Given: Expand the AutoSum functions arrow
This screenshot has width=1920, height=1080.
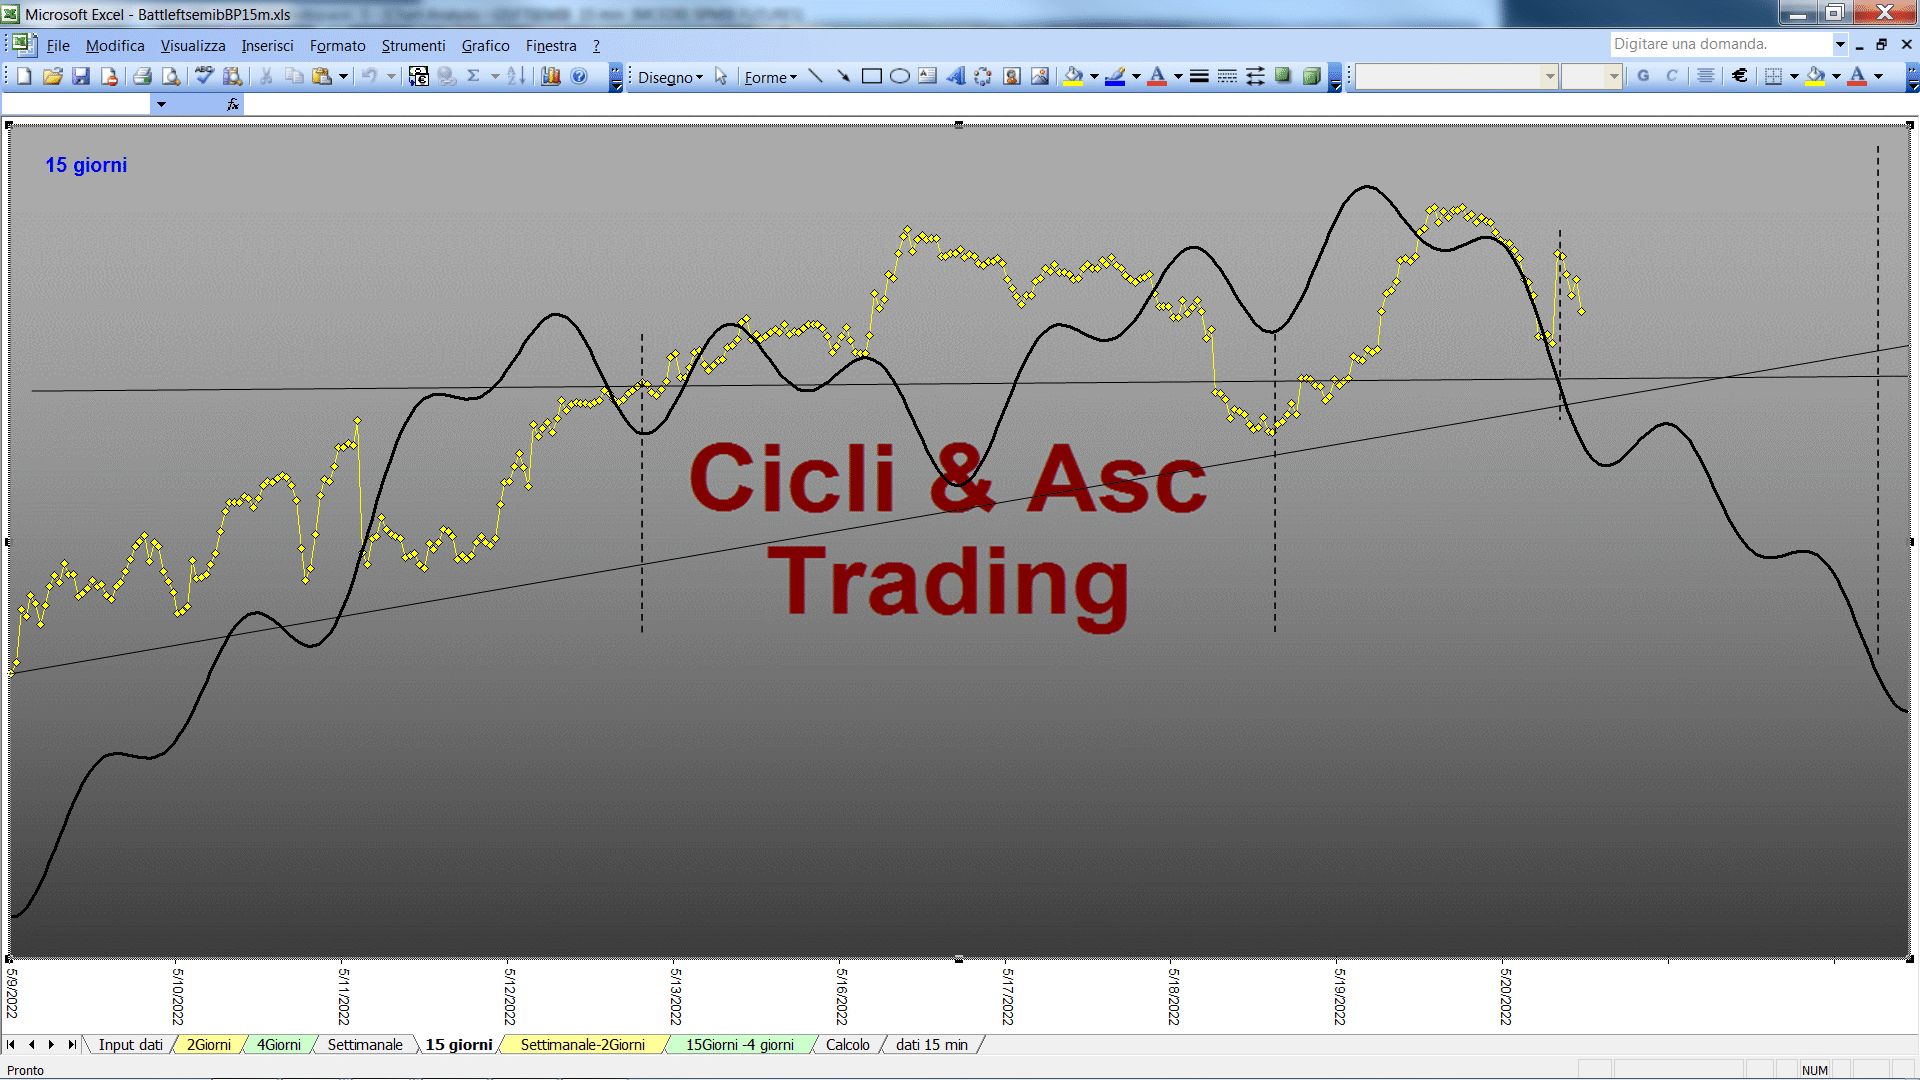Looking at the screenshot, I should [494, 76].
